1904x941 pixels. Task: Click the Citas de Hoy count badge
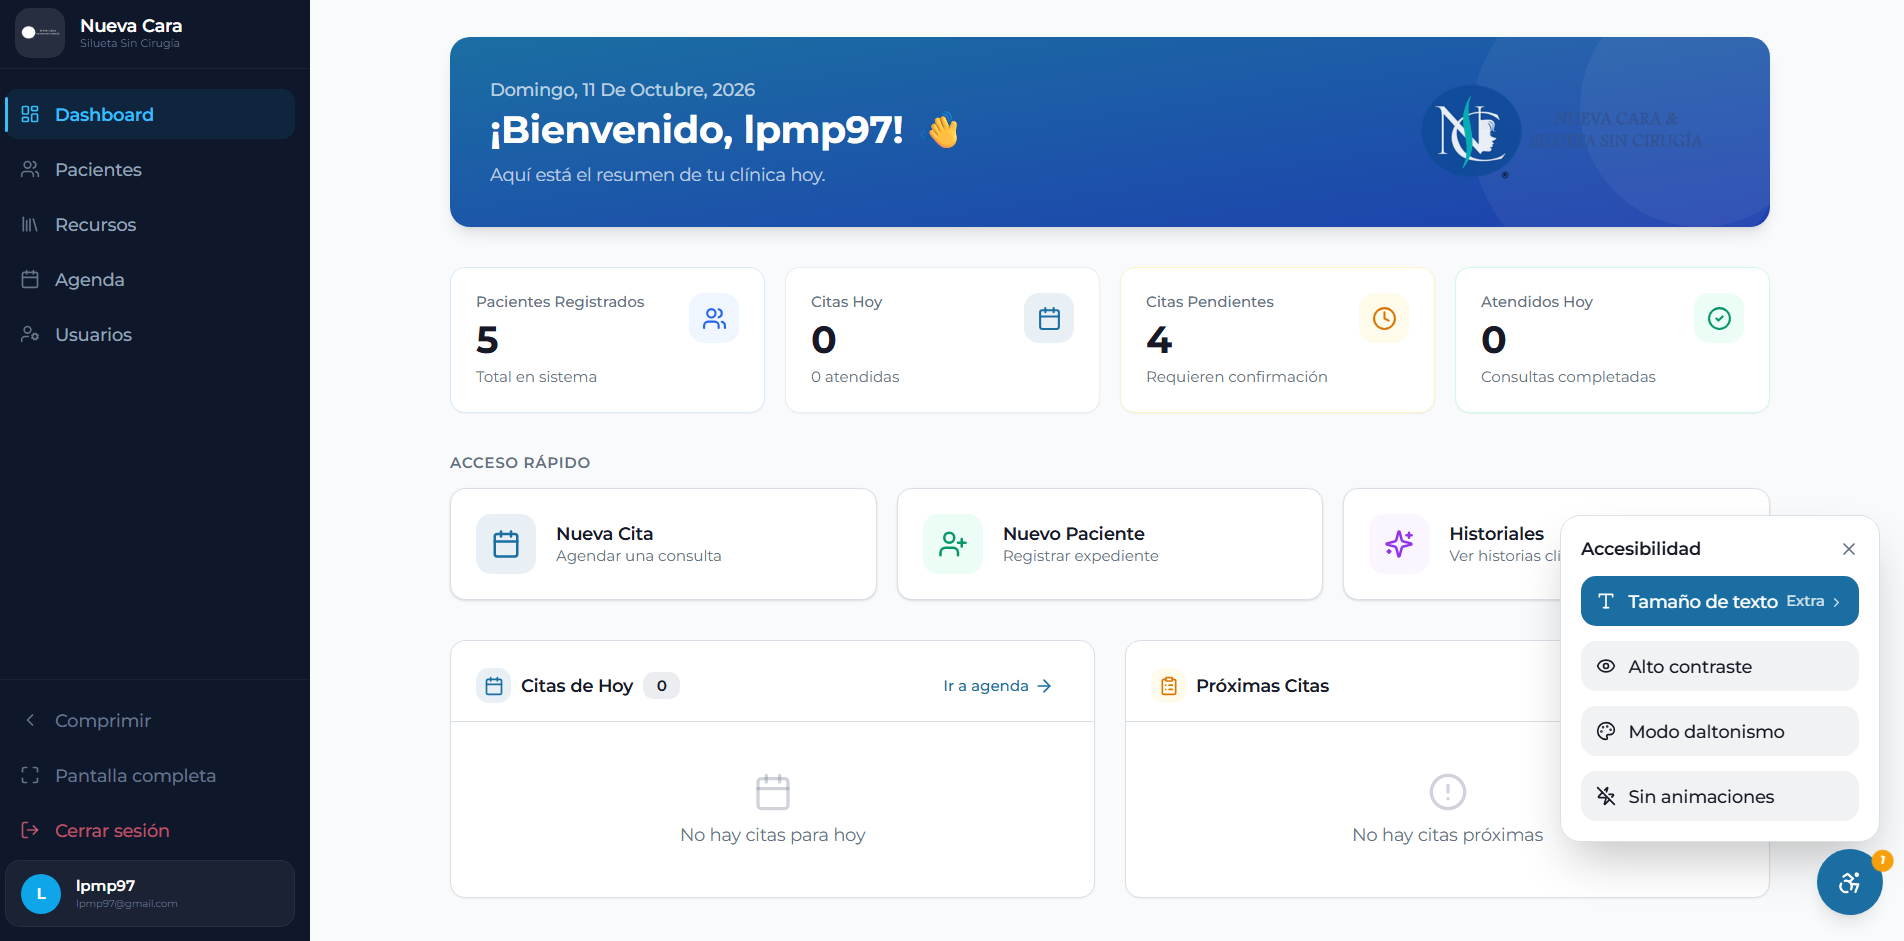(661, 686)
